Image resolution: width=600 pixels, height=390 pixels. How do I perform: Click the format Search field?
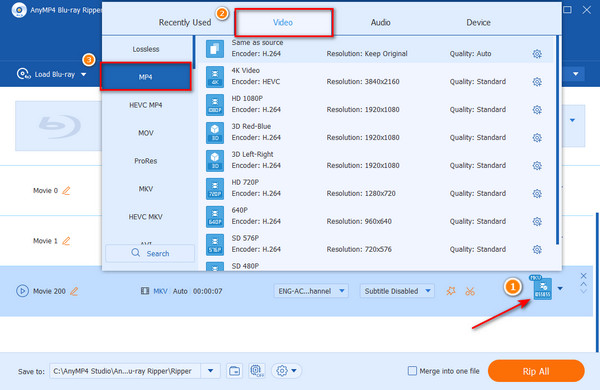[150, 253]
